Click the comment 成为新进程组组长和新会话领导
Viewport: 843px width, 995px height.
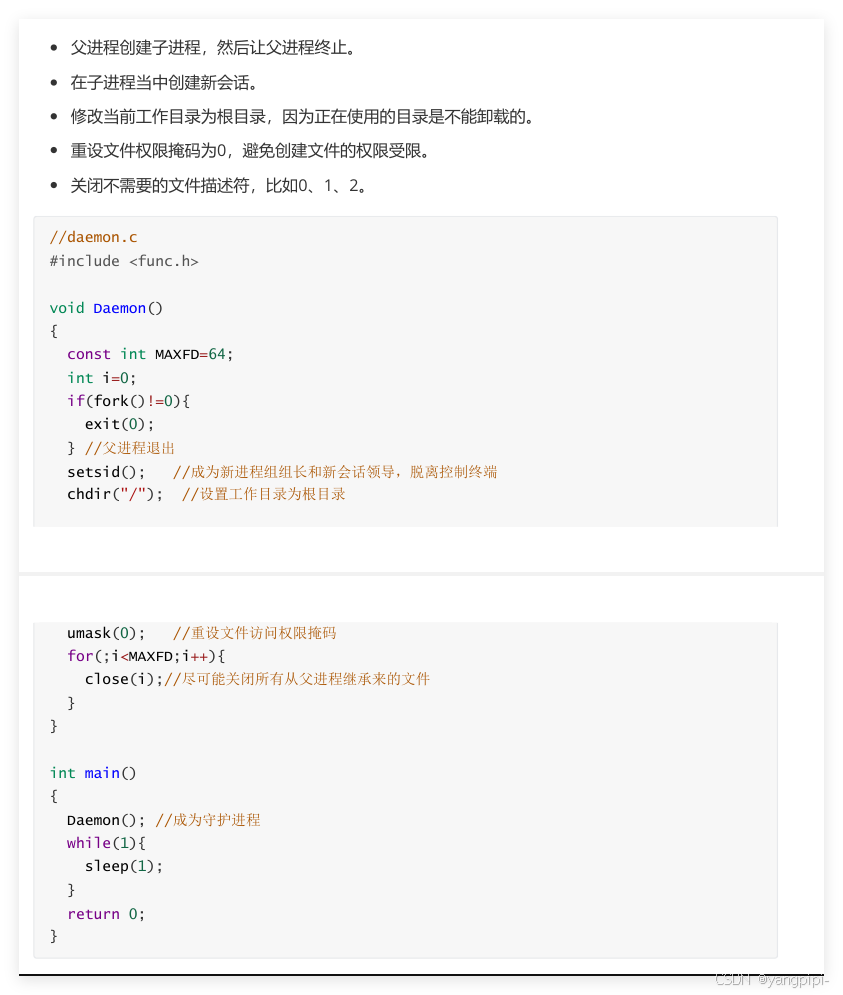pyautogui.click(x=335, y=472)
